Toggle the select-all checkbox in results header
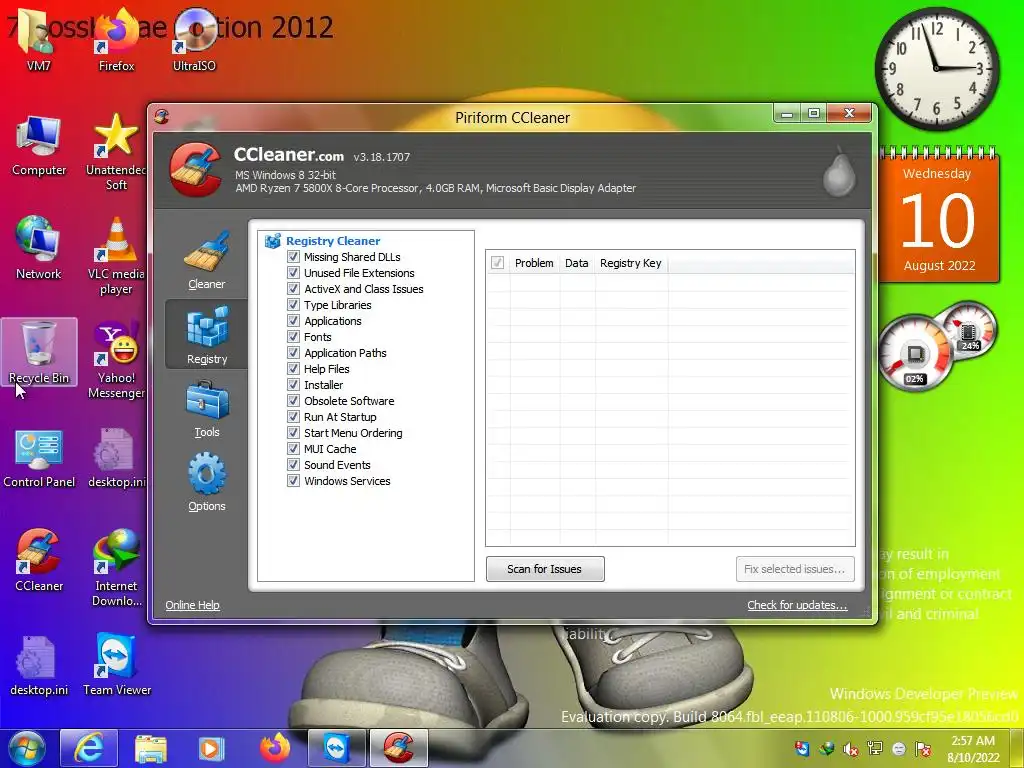The image size is (1024, 768). click(x=498, y=263)
